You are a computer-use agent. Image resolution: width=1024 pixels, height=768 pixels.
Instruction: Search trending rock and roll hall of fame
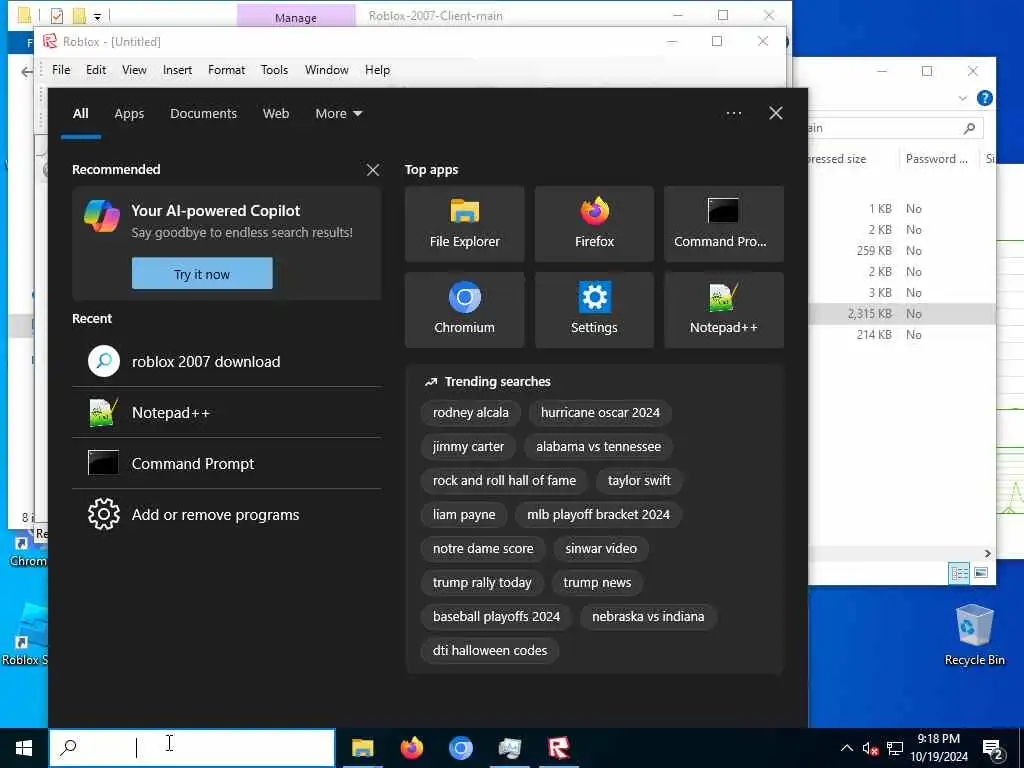pyautogui.click(x=504, y=481)
